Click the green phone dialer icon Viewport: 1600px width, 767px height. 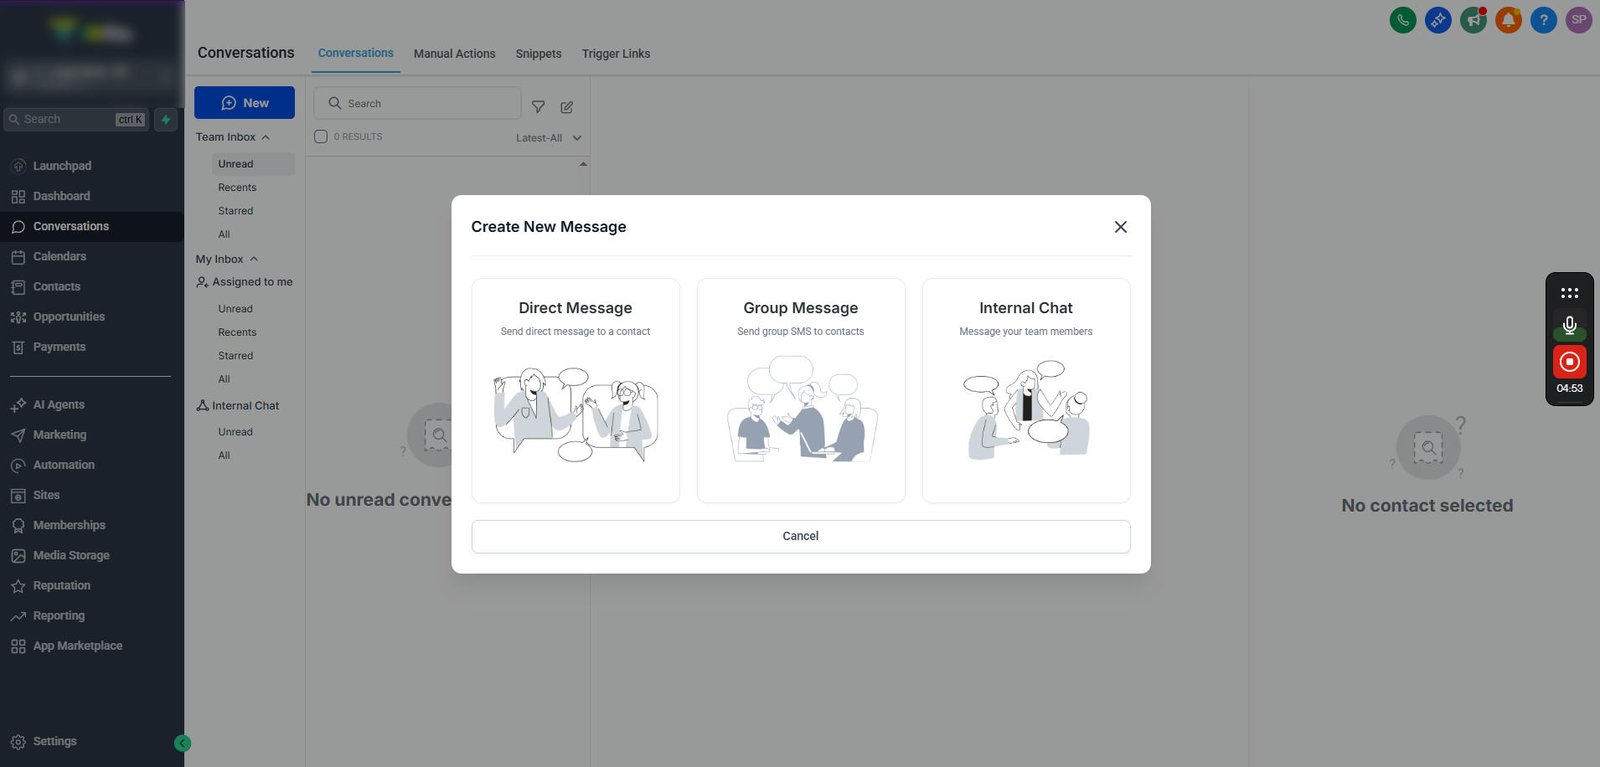[1403, 20]
